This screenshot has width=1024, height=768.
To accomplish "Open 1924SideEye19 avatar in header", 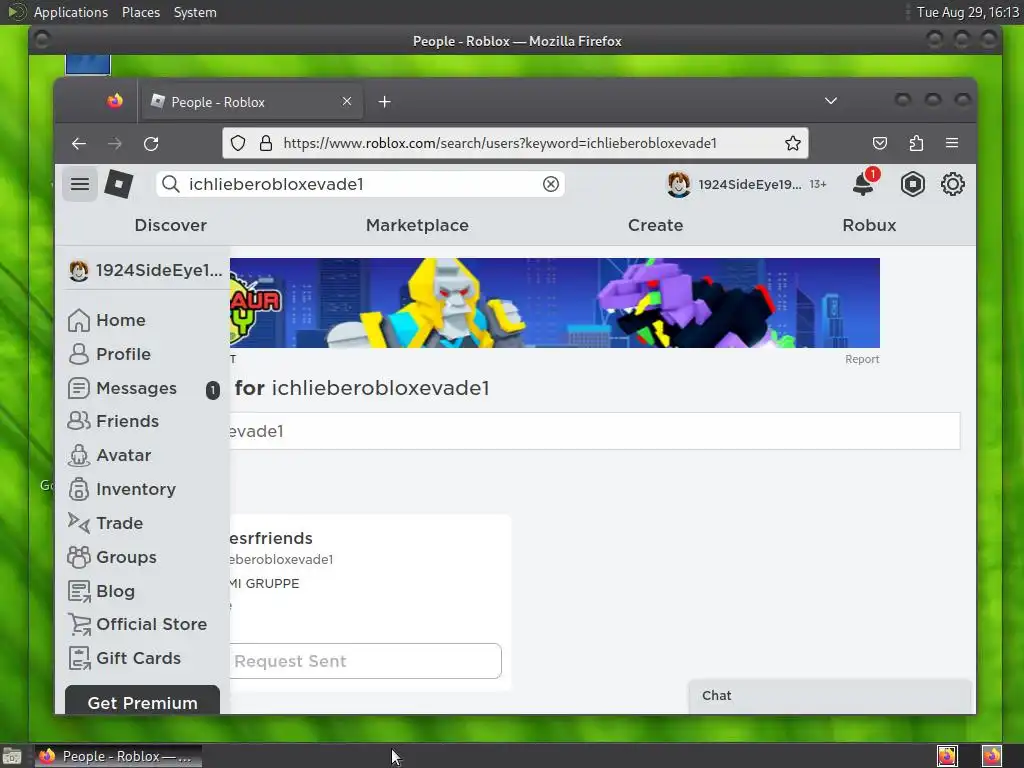I will 679,184.
